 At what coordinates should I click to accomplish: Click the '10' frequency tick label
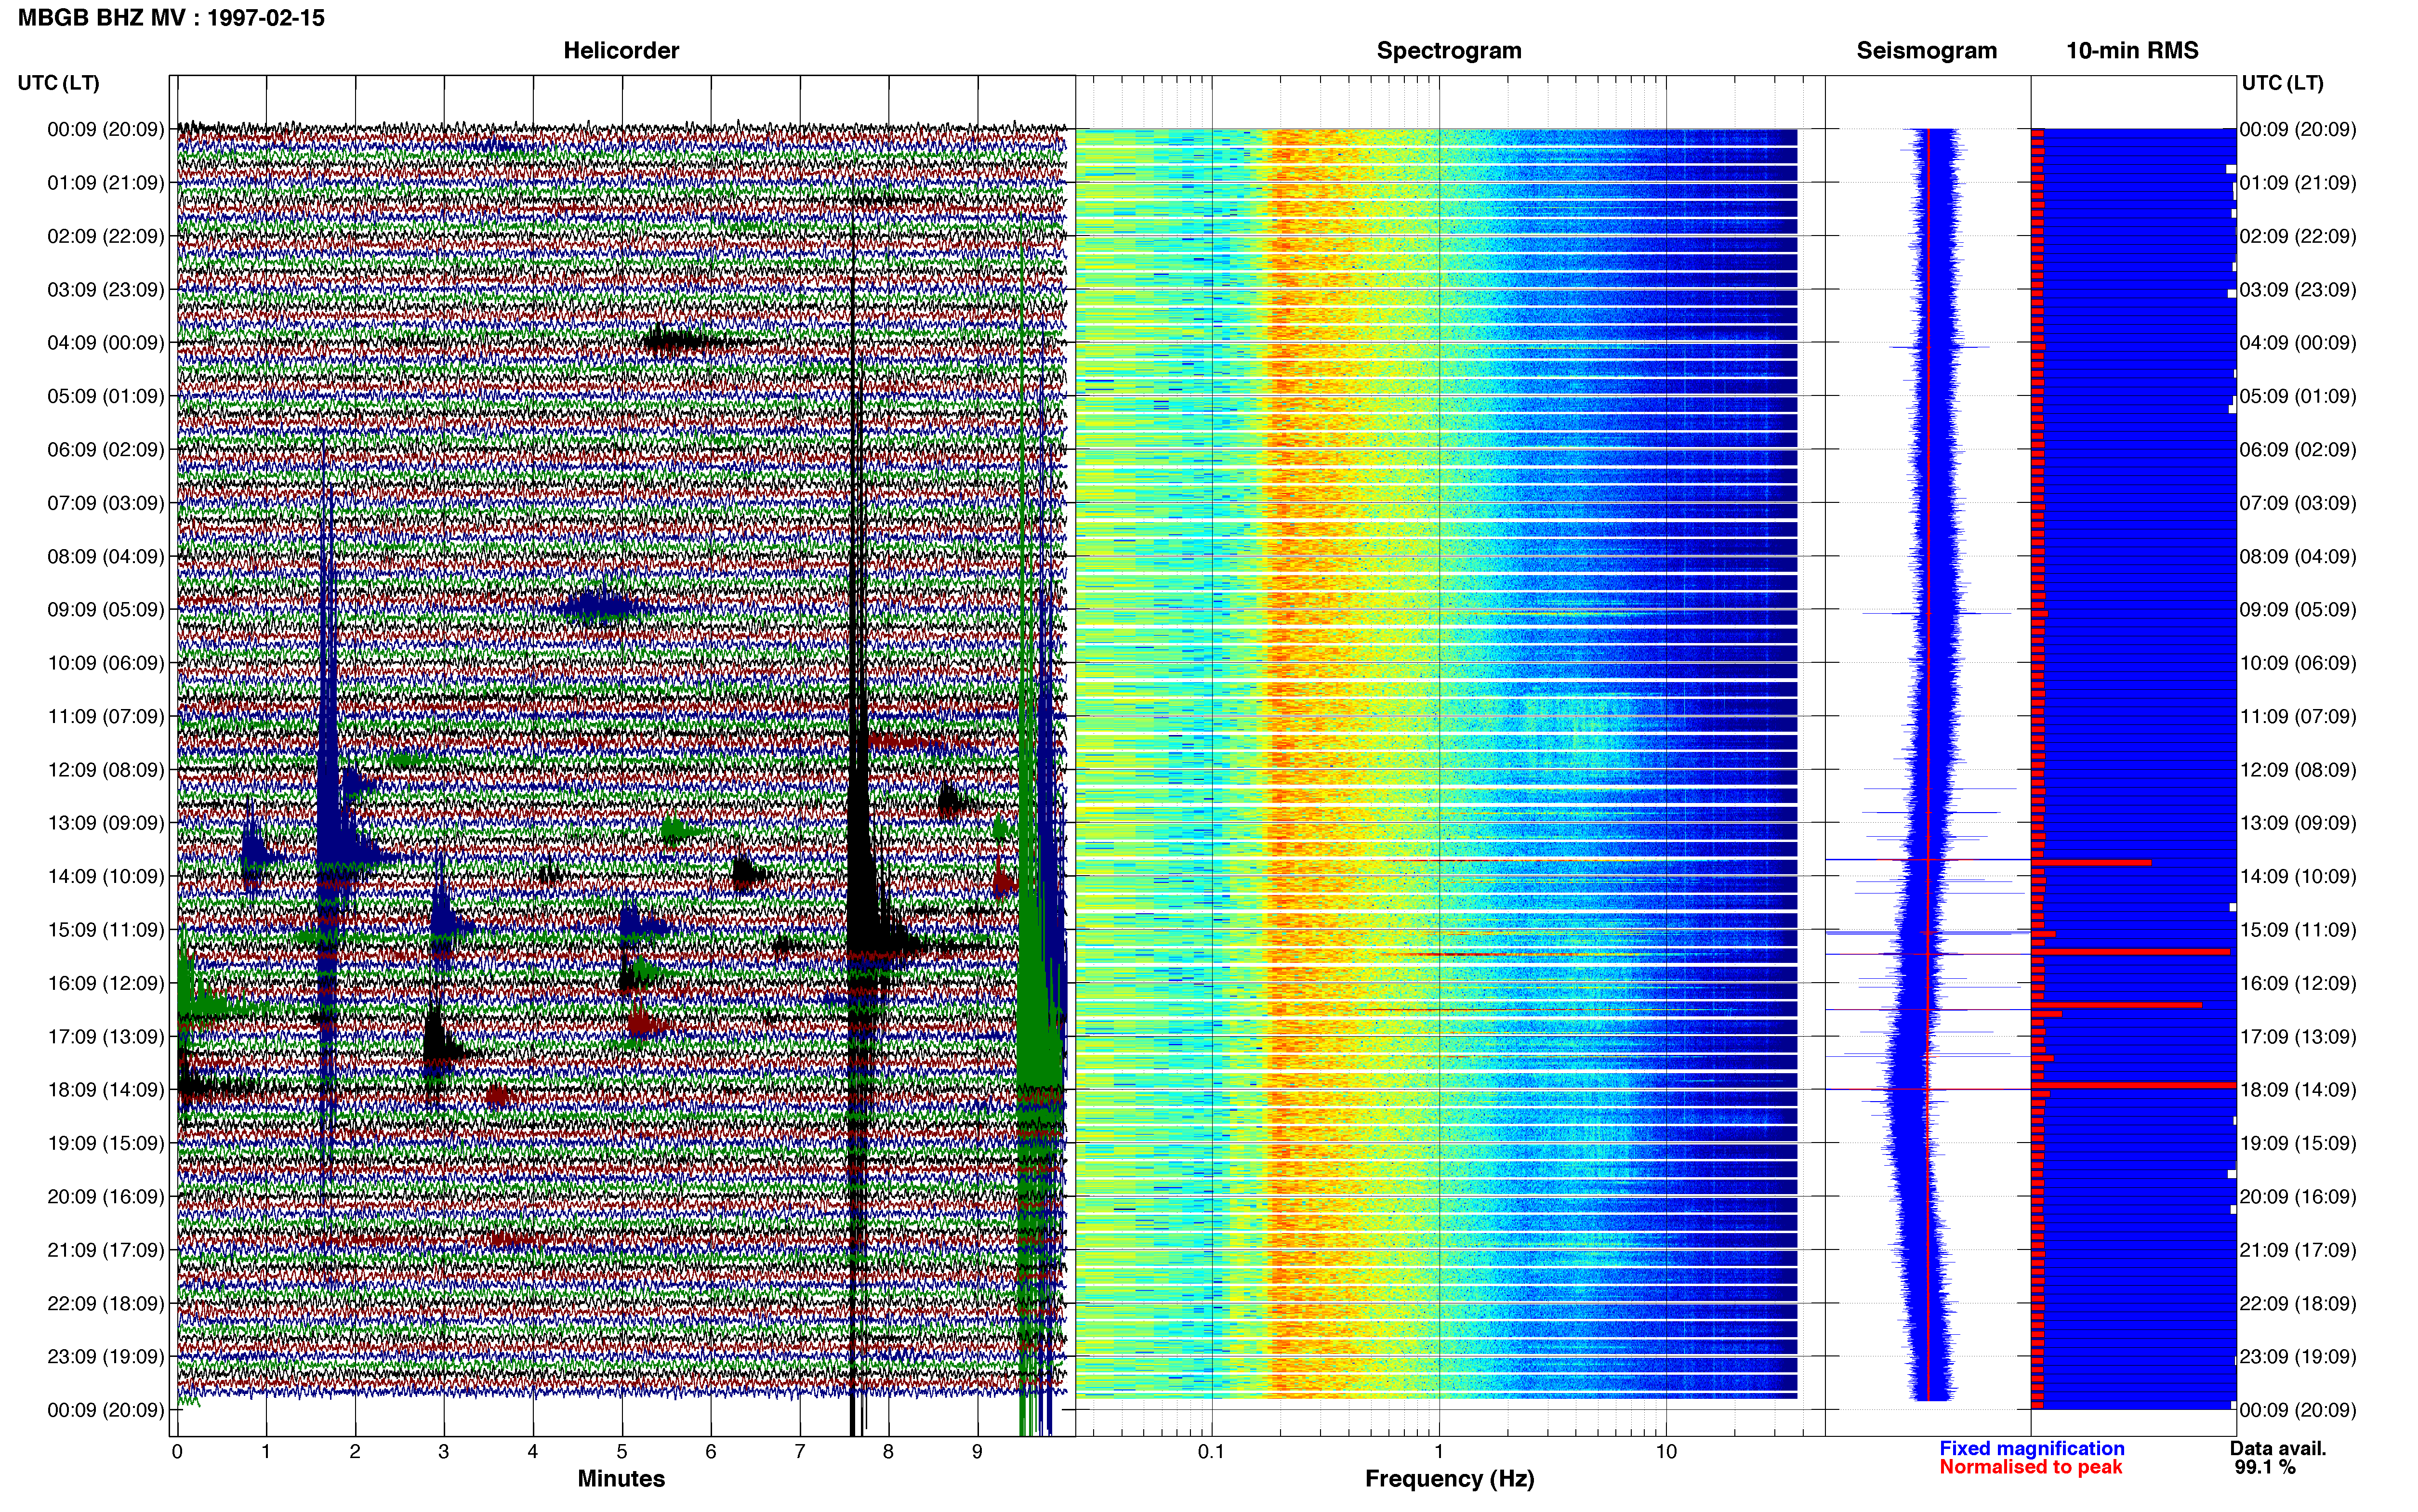[x=1666, y=1452]
